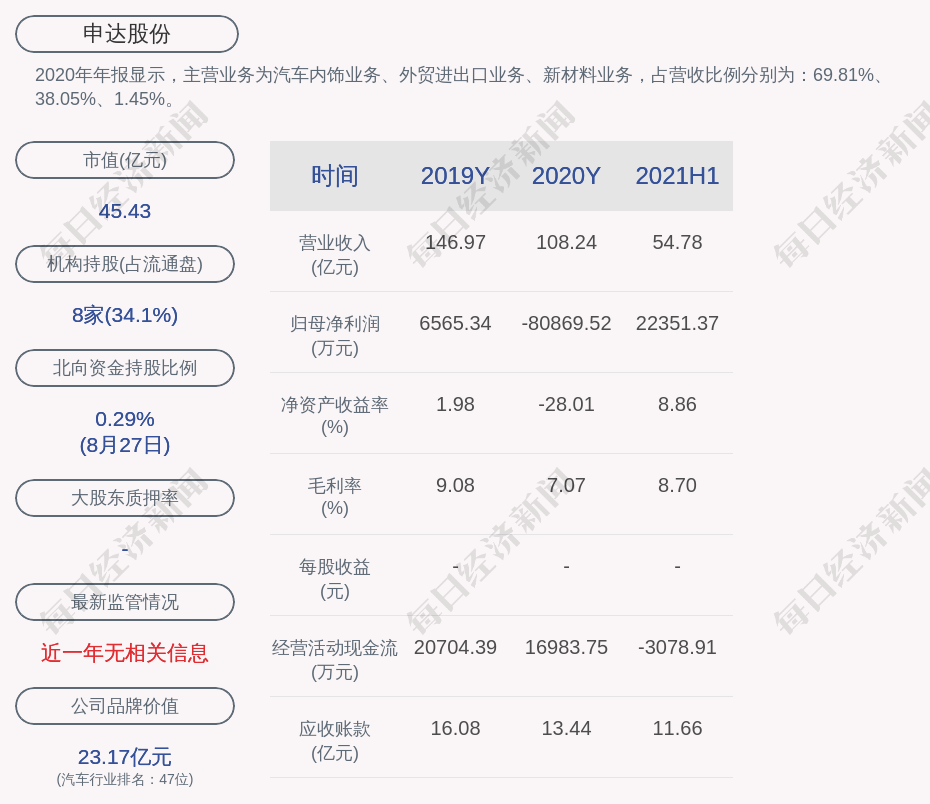Select net profit value -80869.52
The image size is (930, 804).
click(x=566, y=323)
